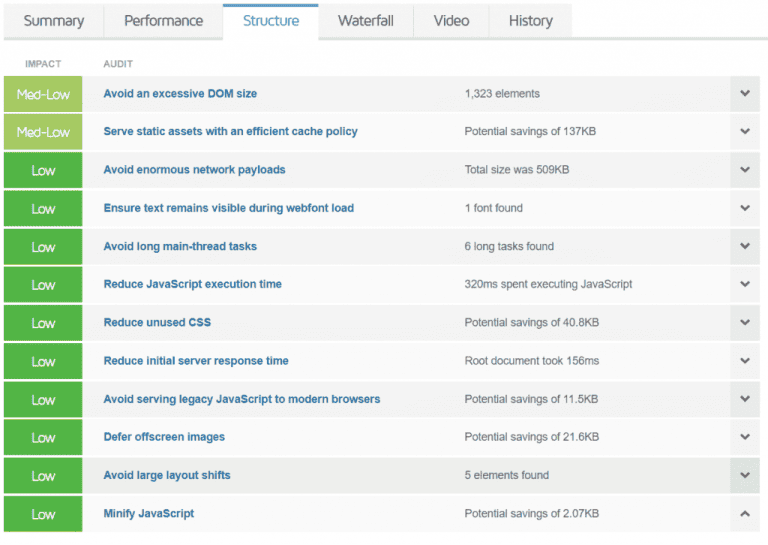The height and width of the screenshot is (545, 768).
Task: Open the History tab
Action: tap(530, 21)
